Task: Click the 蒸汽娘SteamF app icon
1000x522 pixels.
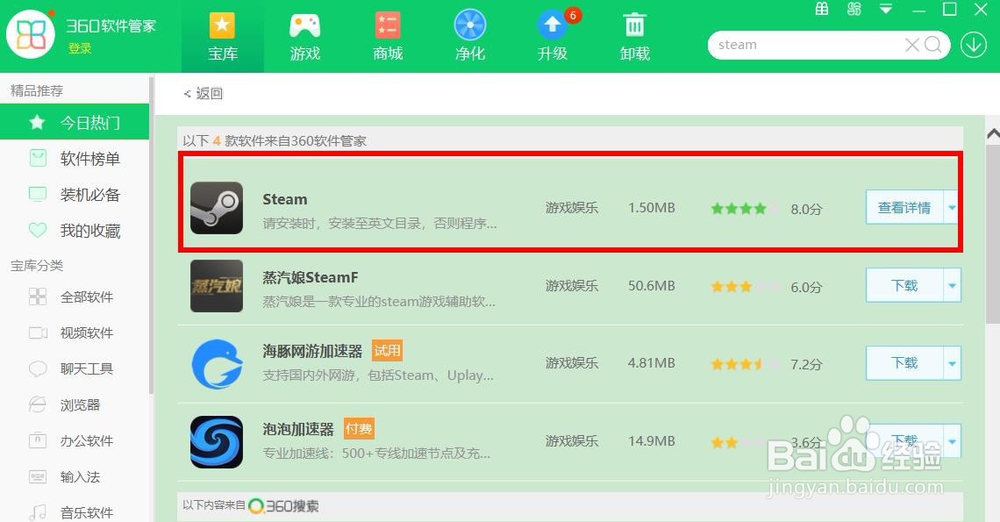Action: click(x=217, y=286)
